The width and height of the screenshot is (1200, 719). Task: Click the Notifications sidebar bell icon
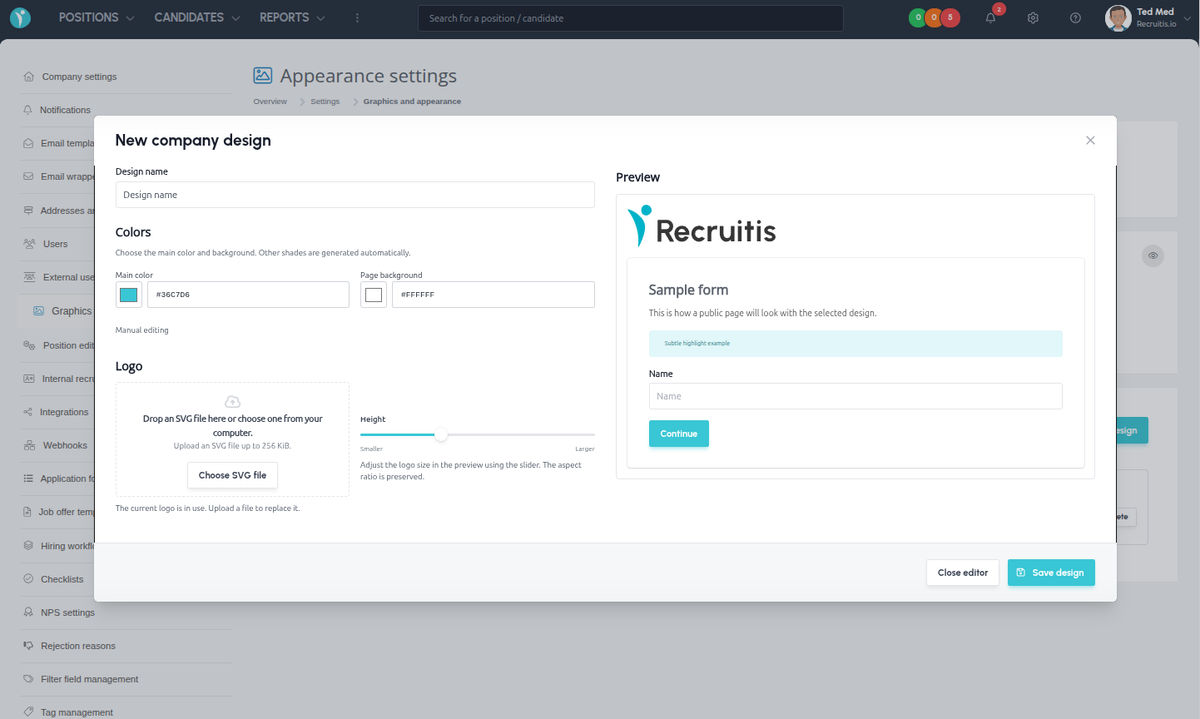28,110
